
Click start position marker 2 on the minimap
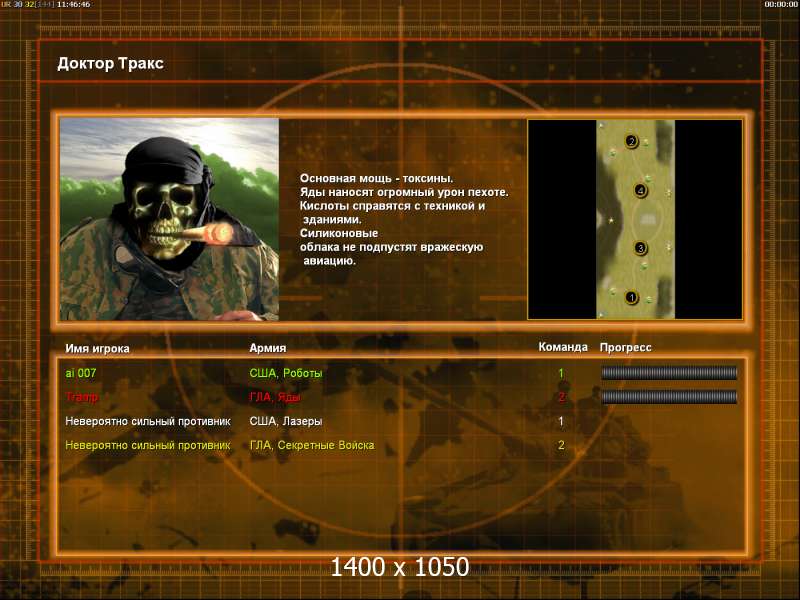click(x=632, y=141)
